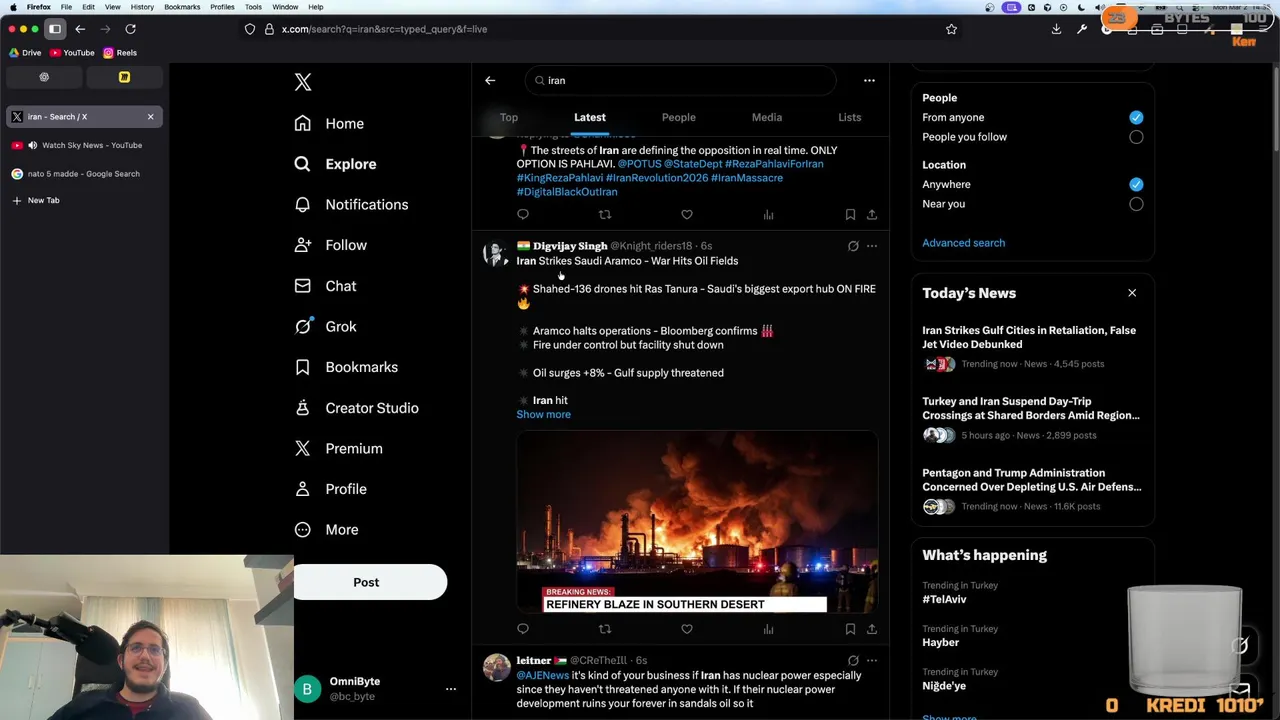The height and width of the screenshot is (720, 1280).
Task: Bookmark the Pahlavi hashtags tweet
Action: point(850,214)
